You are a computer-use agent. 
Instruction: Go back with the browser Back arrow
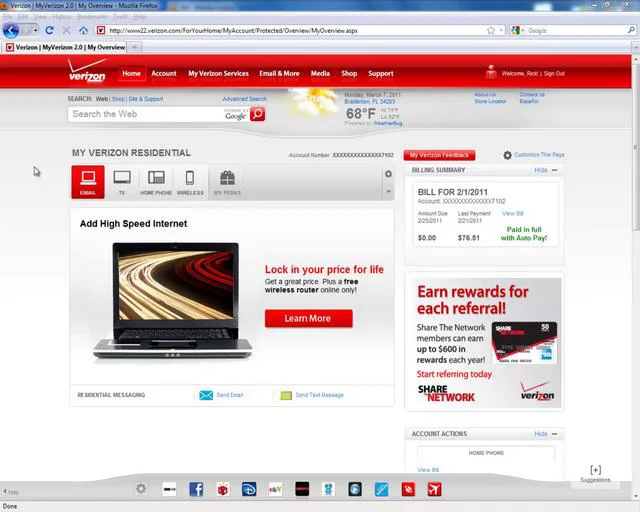click(x=11, y=30)
